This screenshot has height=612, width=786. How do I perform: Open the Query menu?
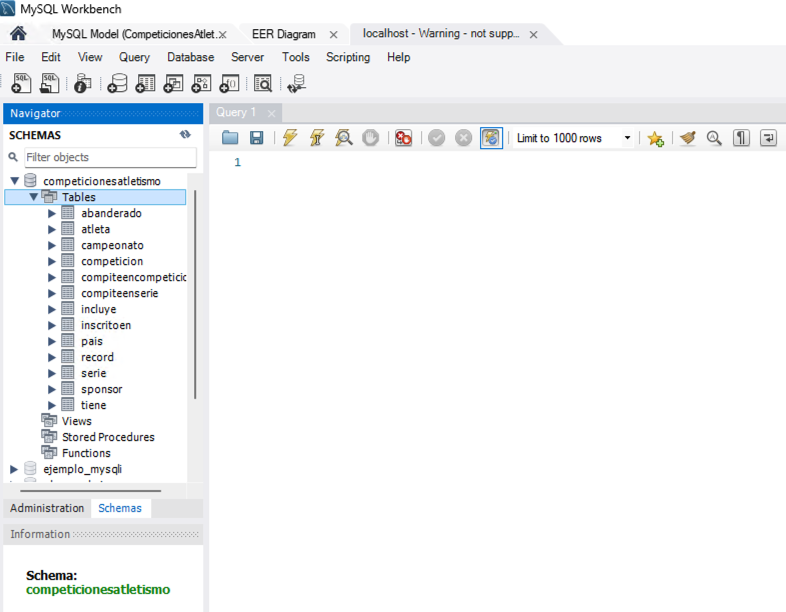coord(134,57)
